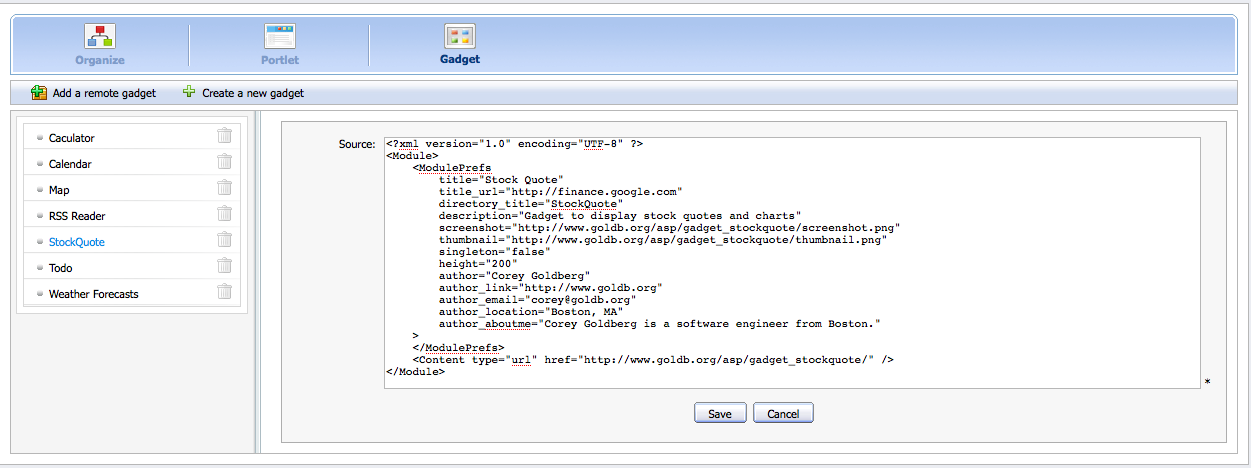This screenshot has width=1251, height=468.
Task: Select RSS Reader in the gadget list
Action: (77, 216)
